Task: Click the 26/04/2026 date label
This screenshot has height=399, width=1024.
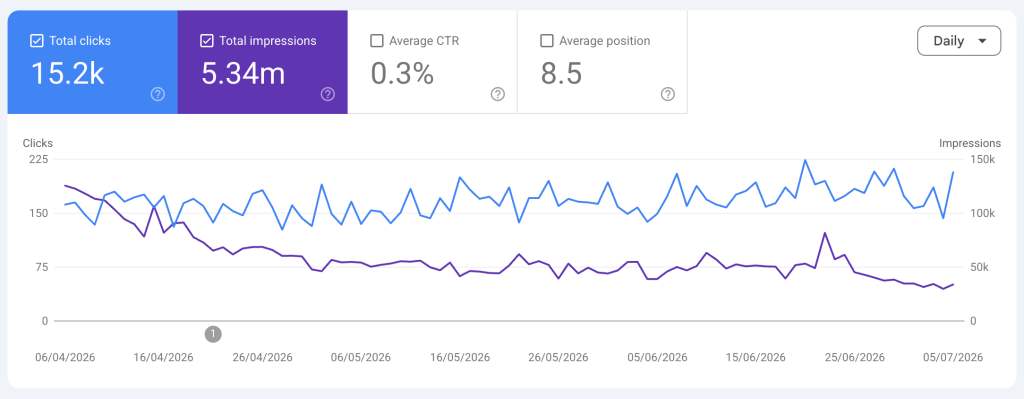Action: tap(263, 357)
